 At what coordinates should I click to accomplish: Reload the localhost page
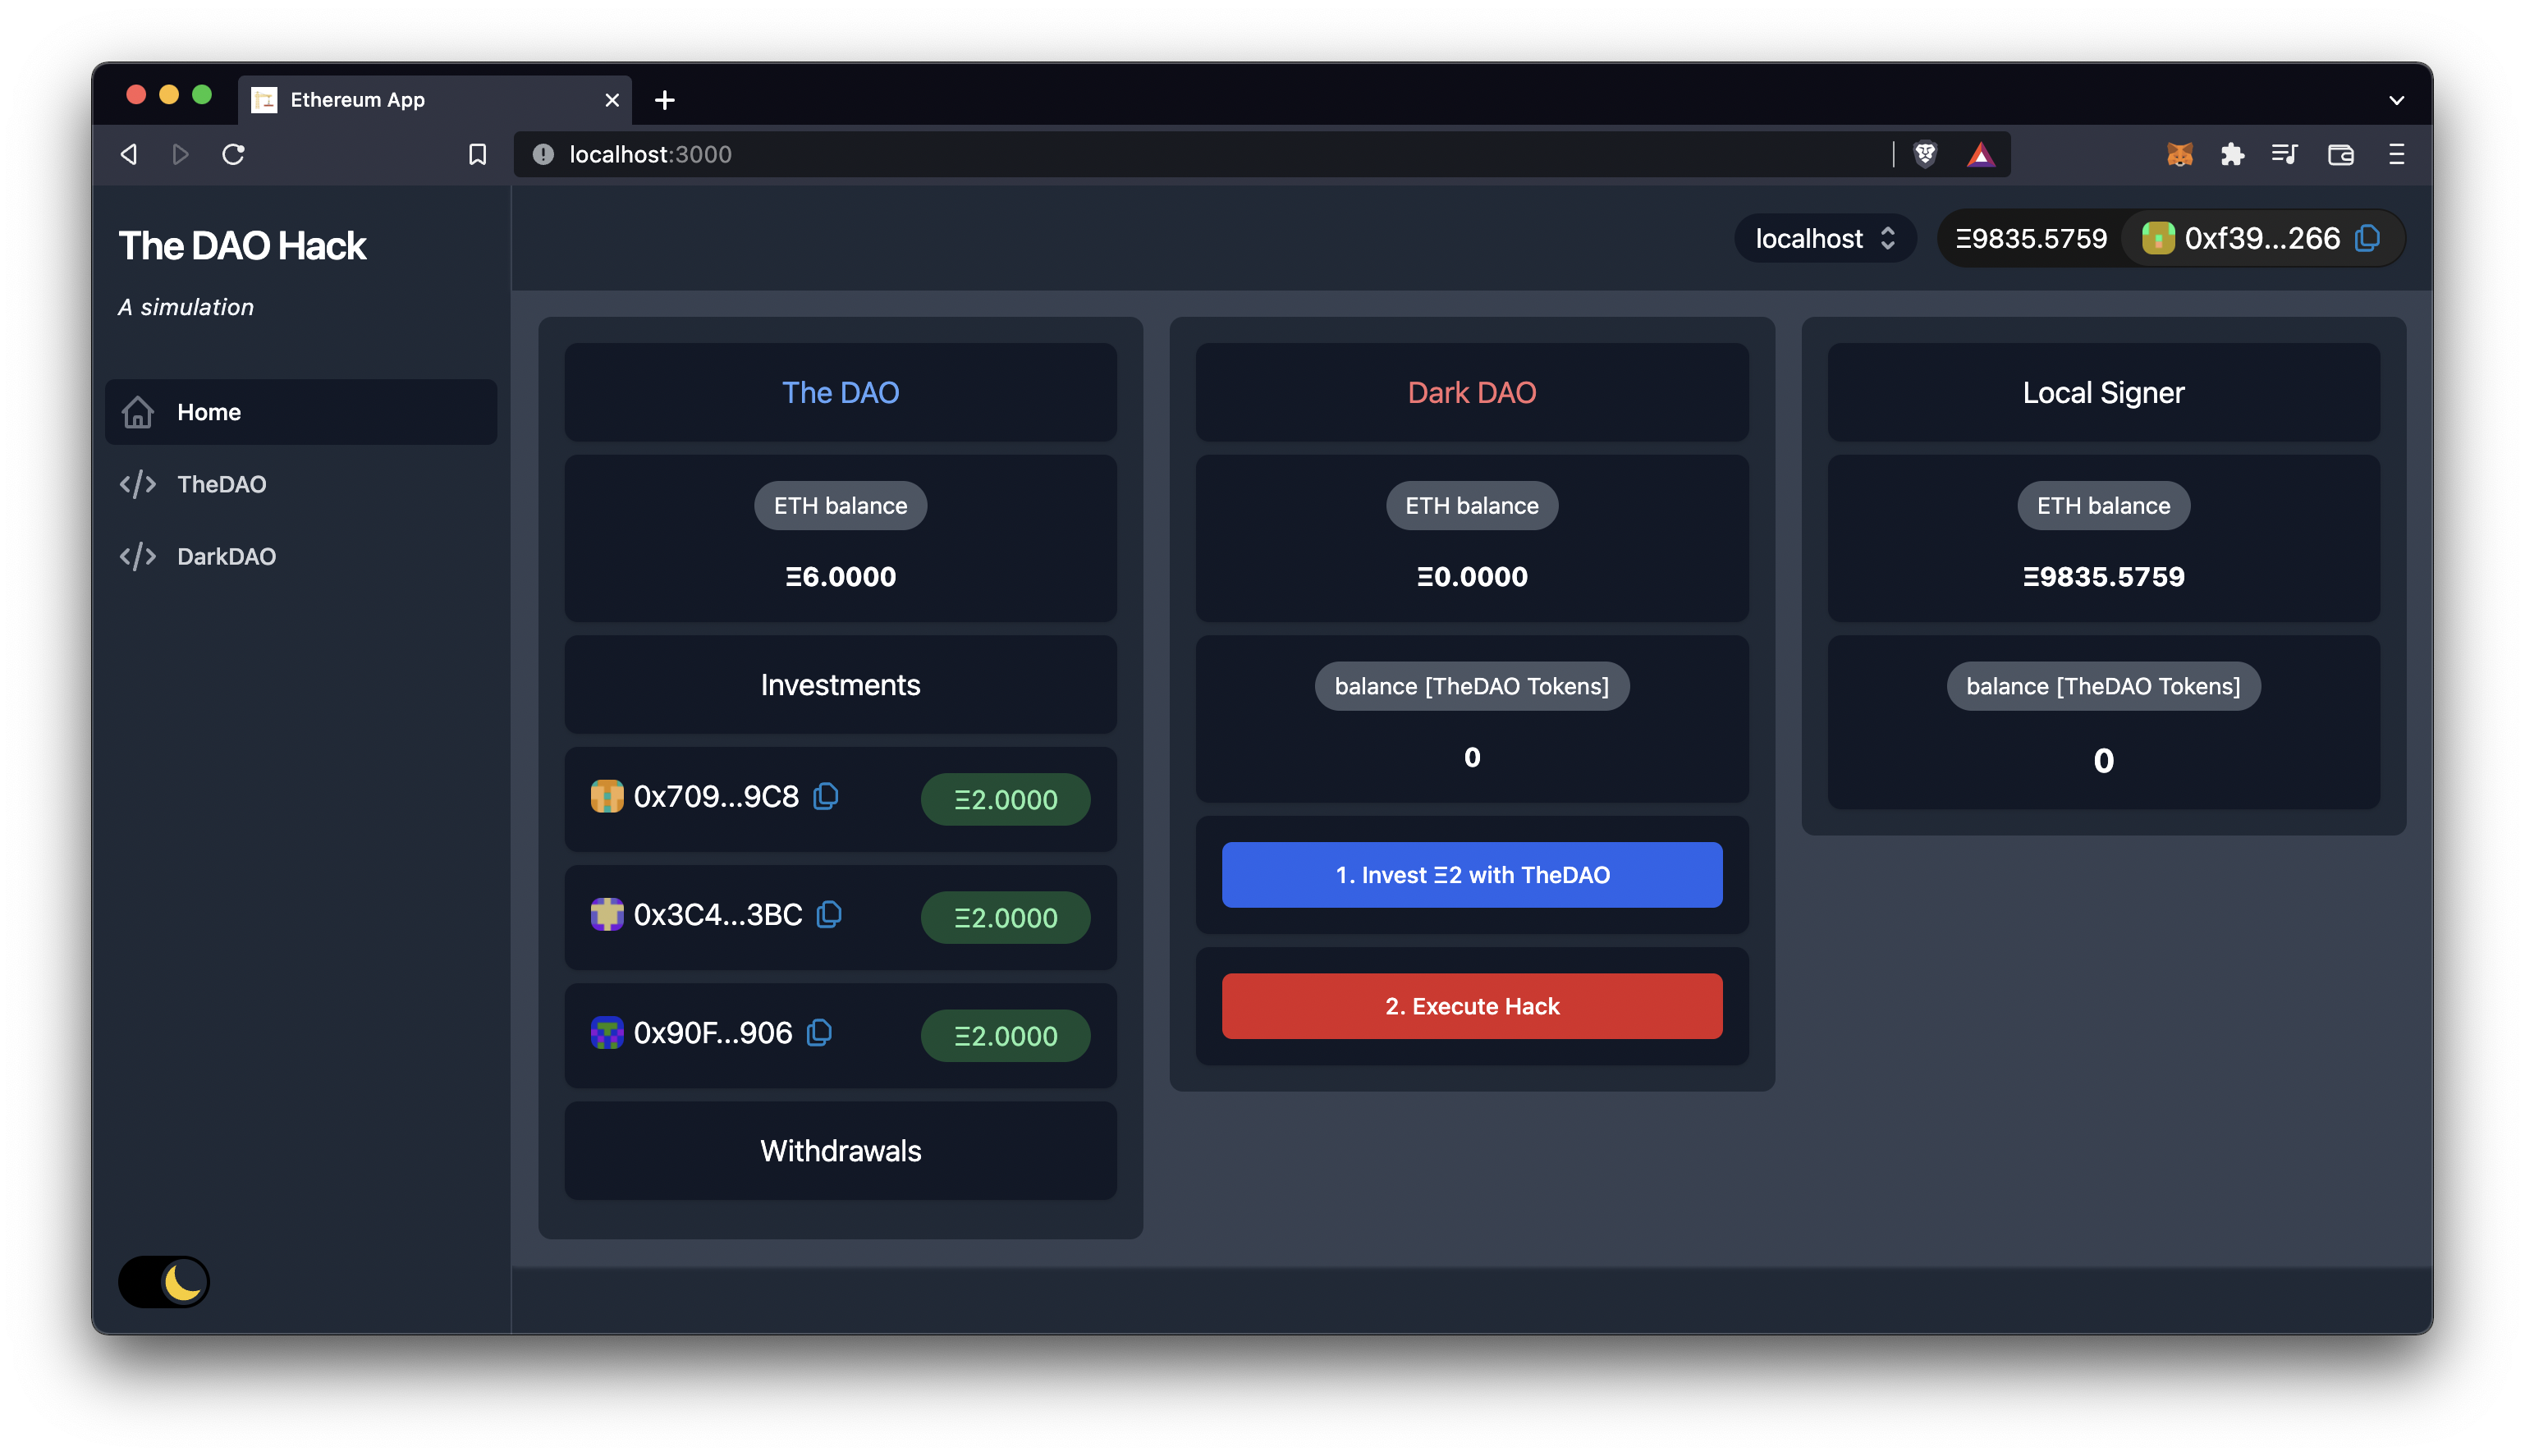tap(233, 154)
